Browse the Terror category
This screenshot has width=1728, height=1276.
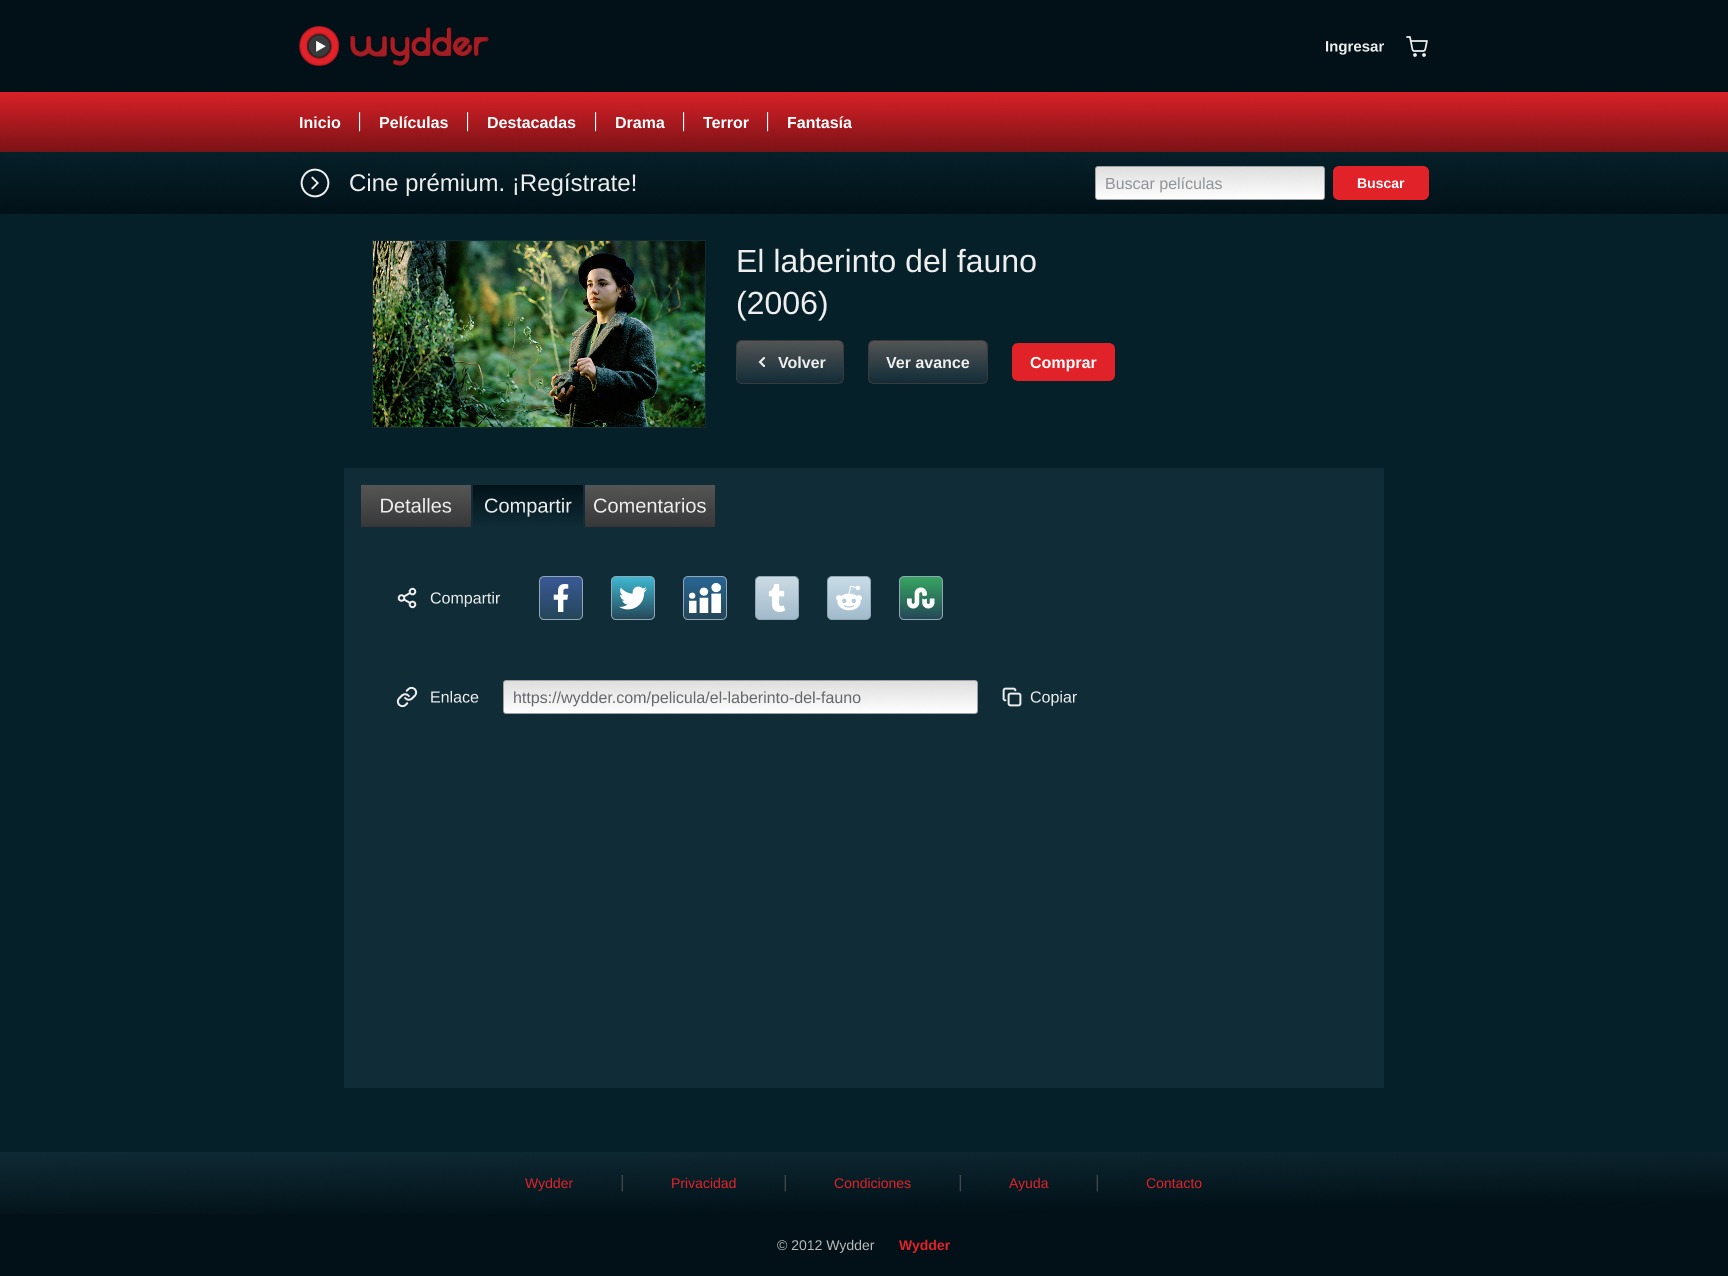pyautogui.click(x=726, y=122)
